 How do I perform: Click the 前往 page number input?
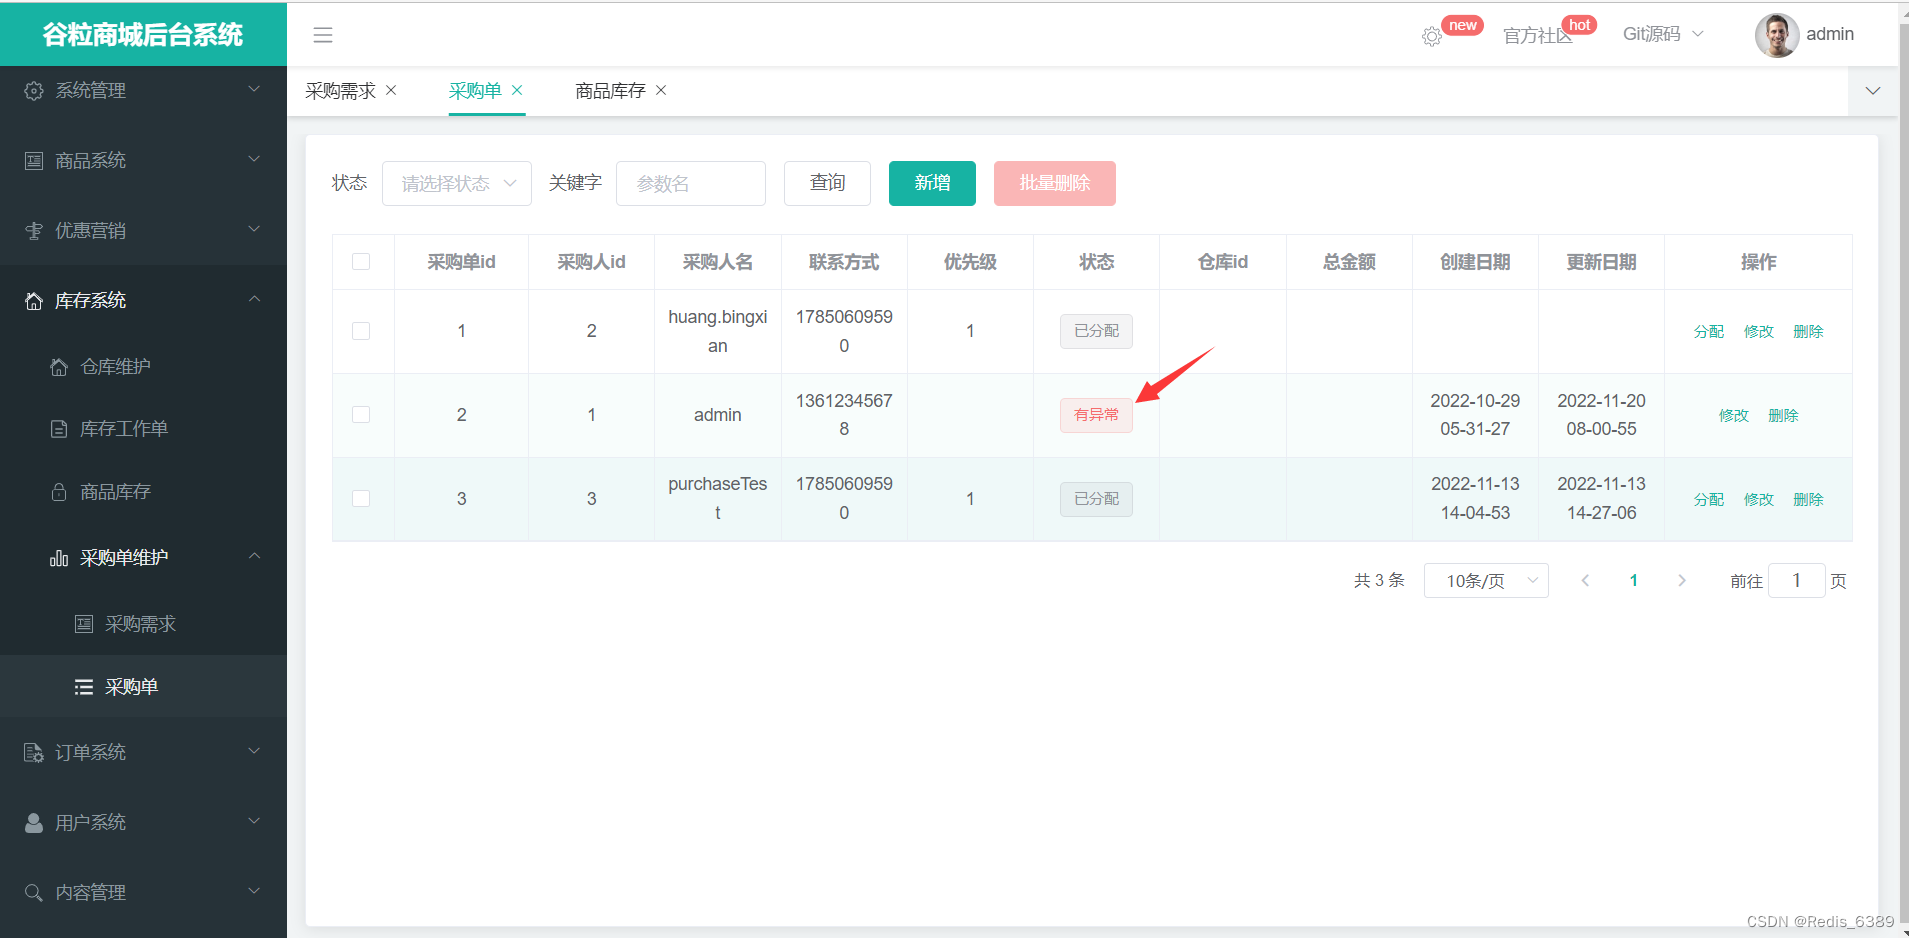coord(1797,581)
